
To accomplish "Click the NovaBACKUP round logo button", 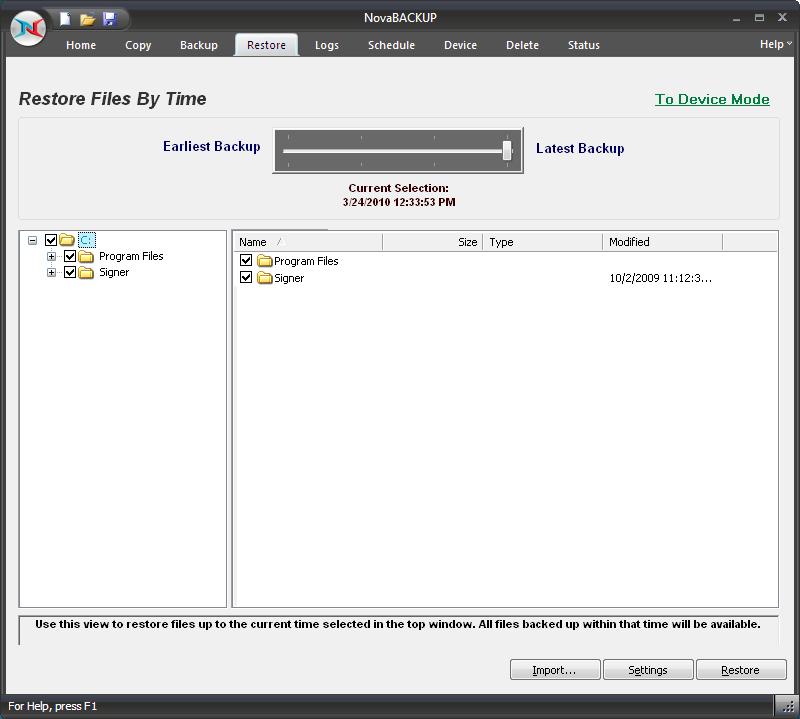I will (x=28, y=28).
